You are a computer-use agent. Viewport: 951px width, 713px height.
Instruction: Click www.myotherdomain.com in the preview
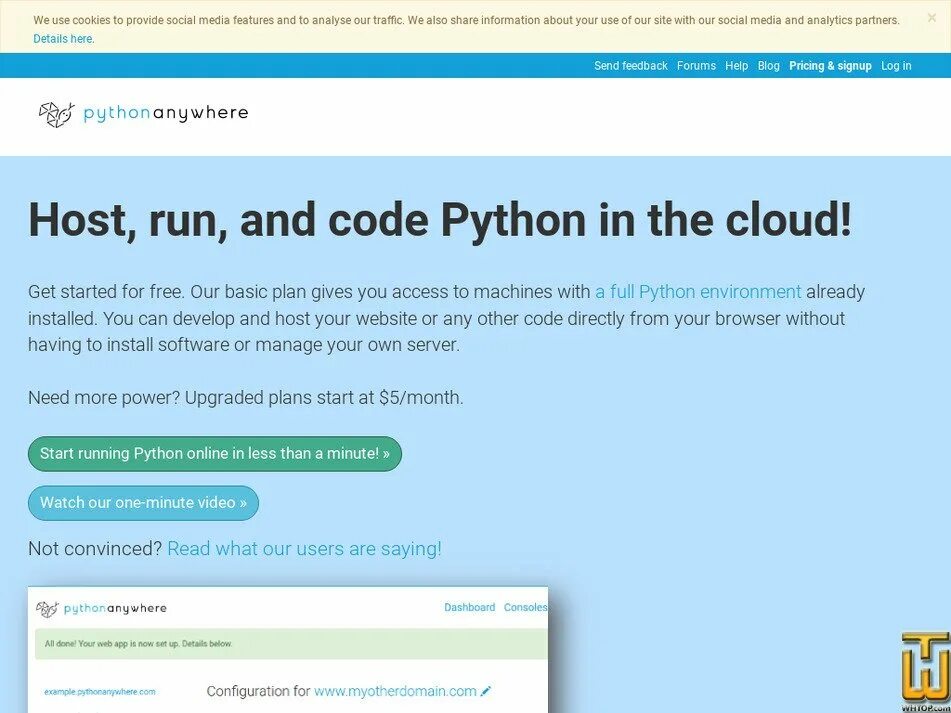point(395,691)
